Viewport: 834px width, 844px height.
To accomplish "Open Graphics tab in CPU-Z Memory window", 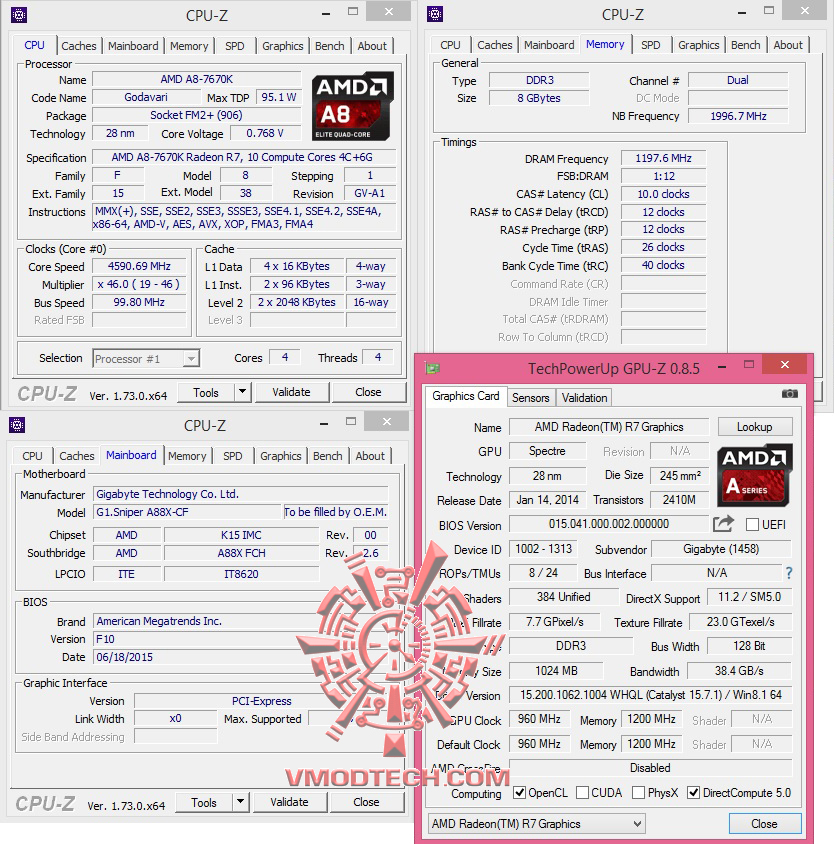I will coord(698,45).
